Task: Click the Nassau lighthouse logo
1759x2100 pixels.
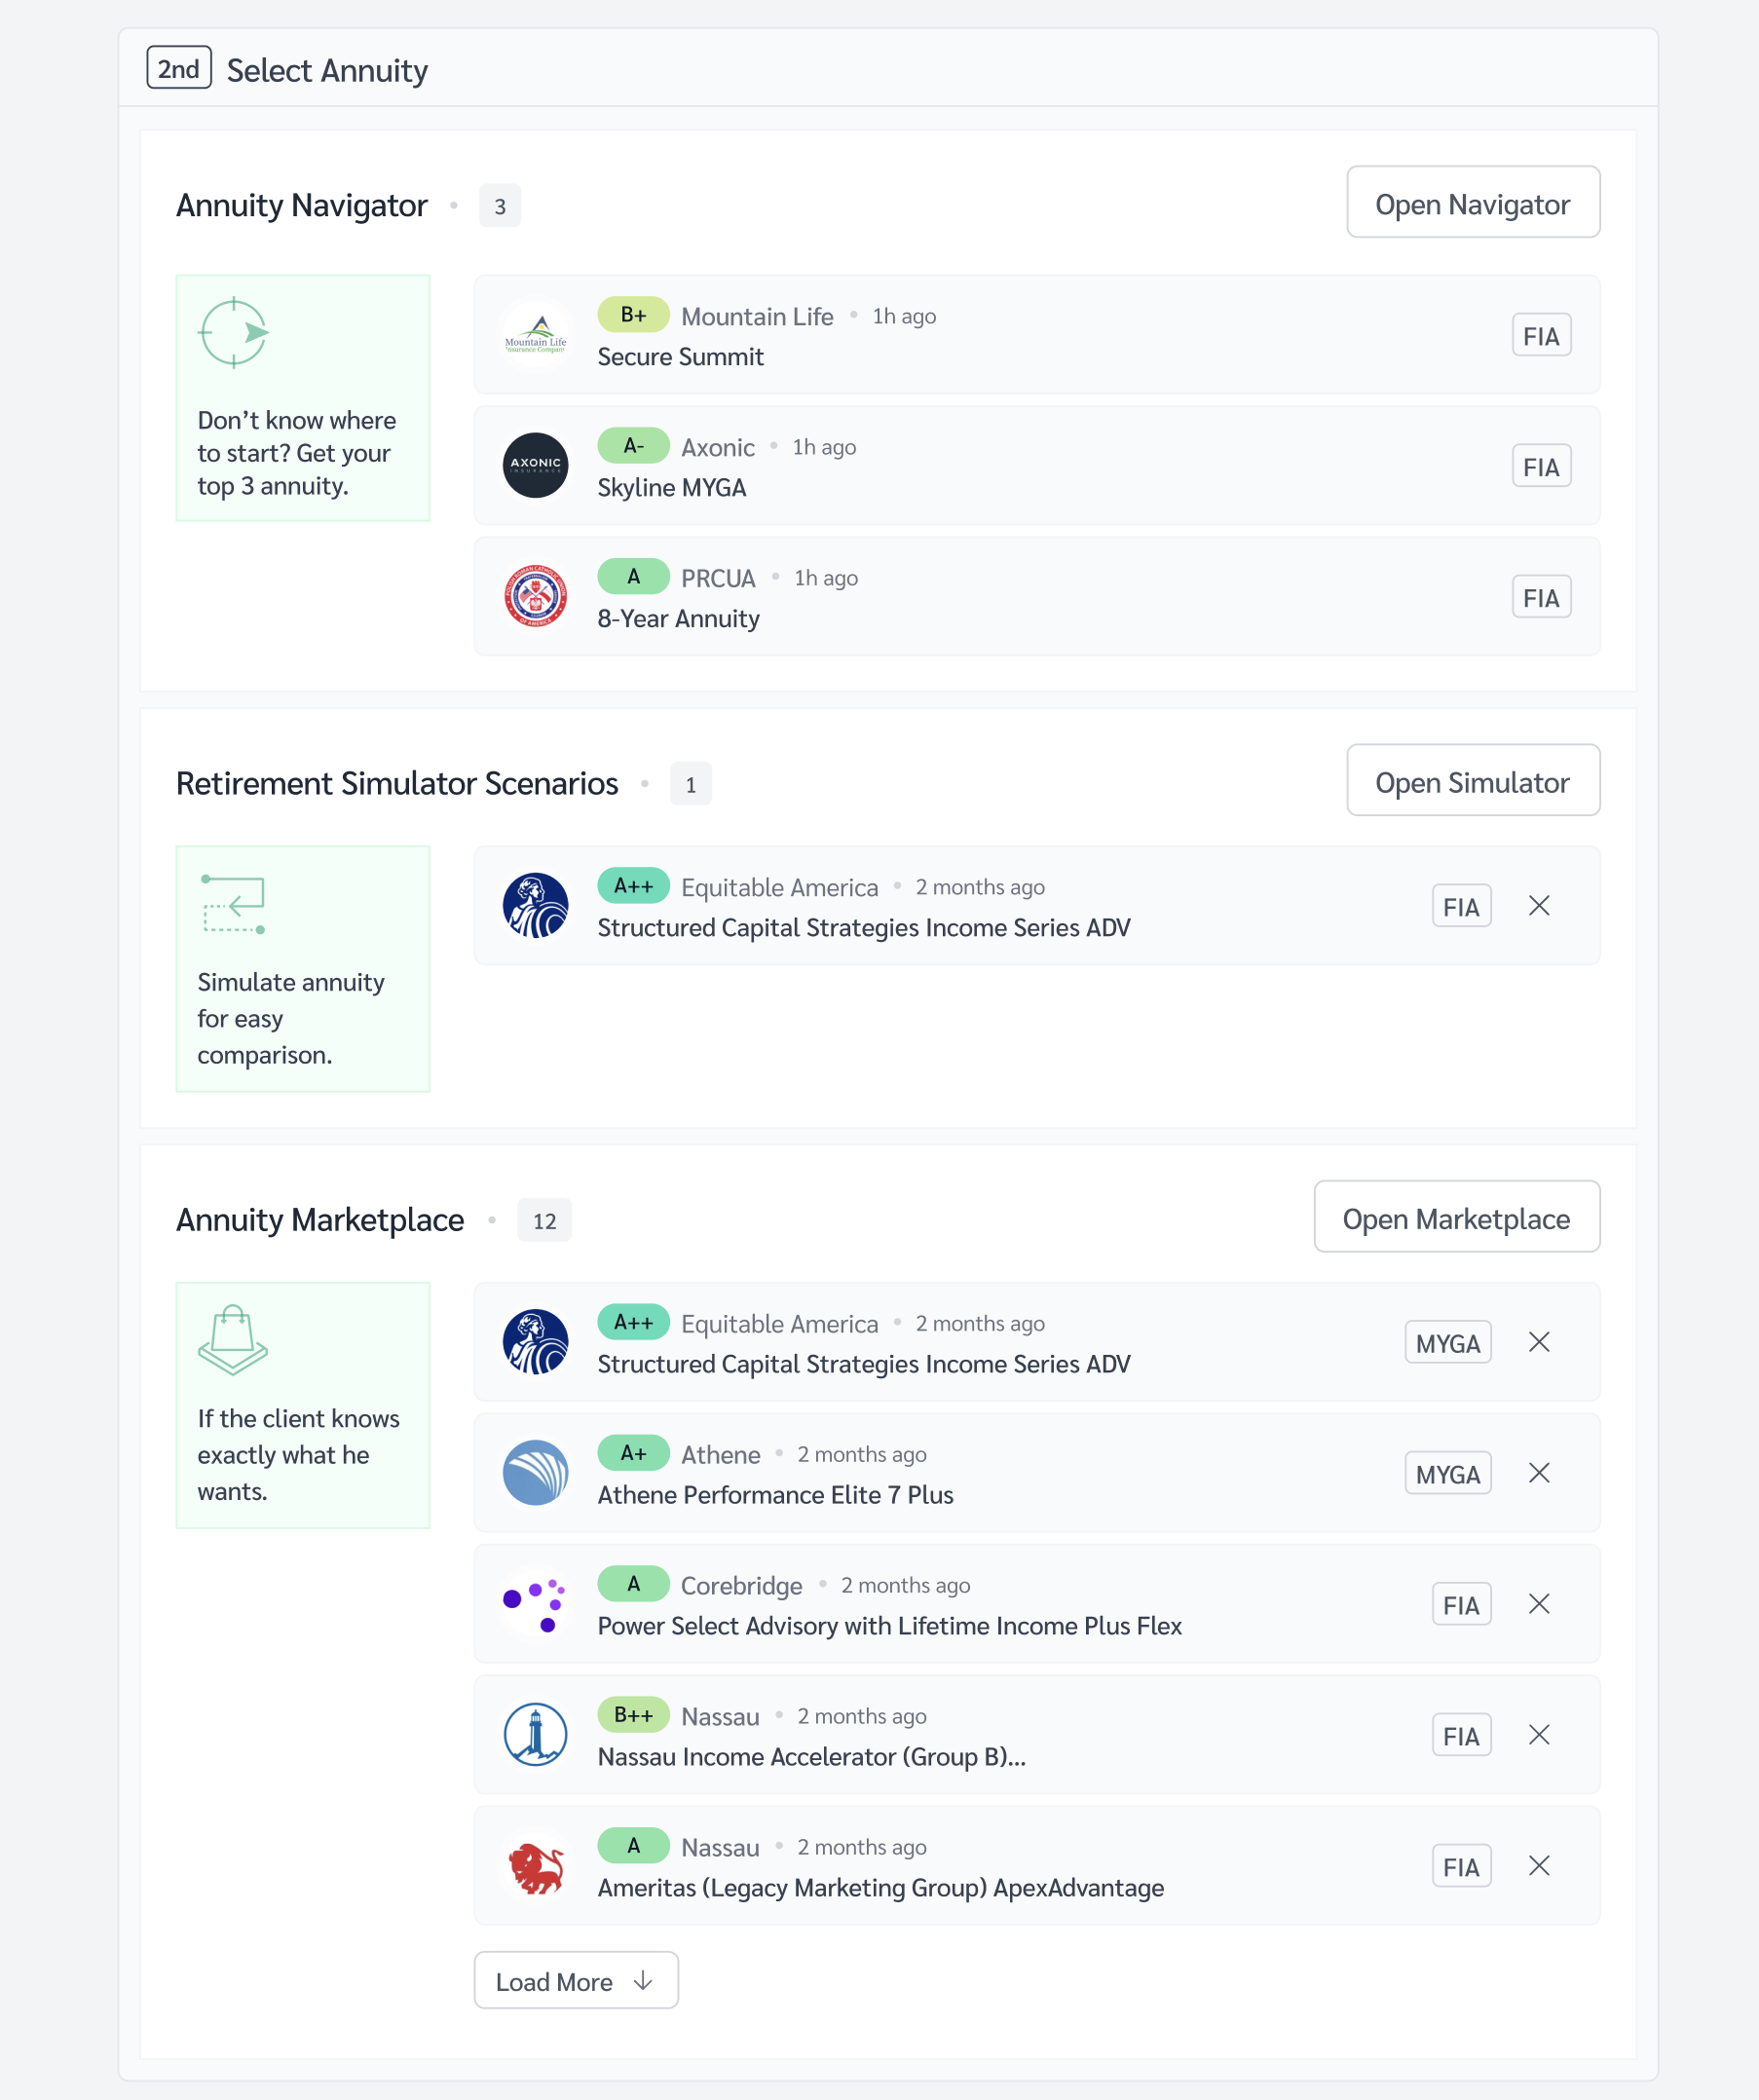Action: click(x=535, y=1735)
